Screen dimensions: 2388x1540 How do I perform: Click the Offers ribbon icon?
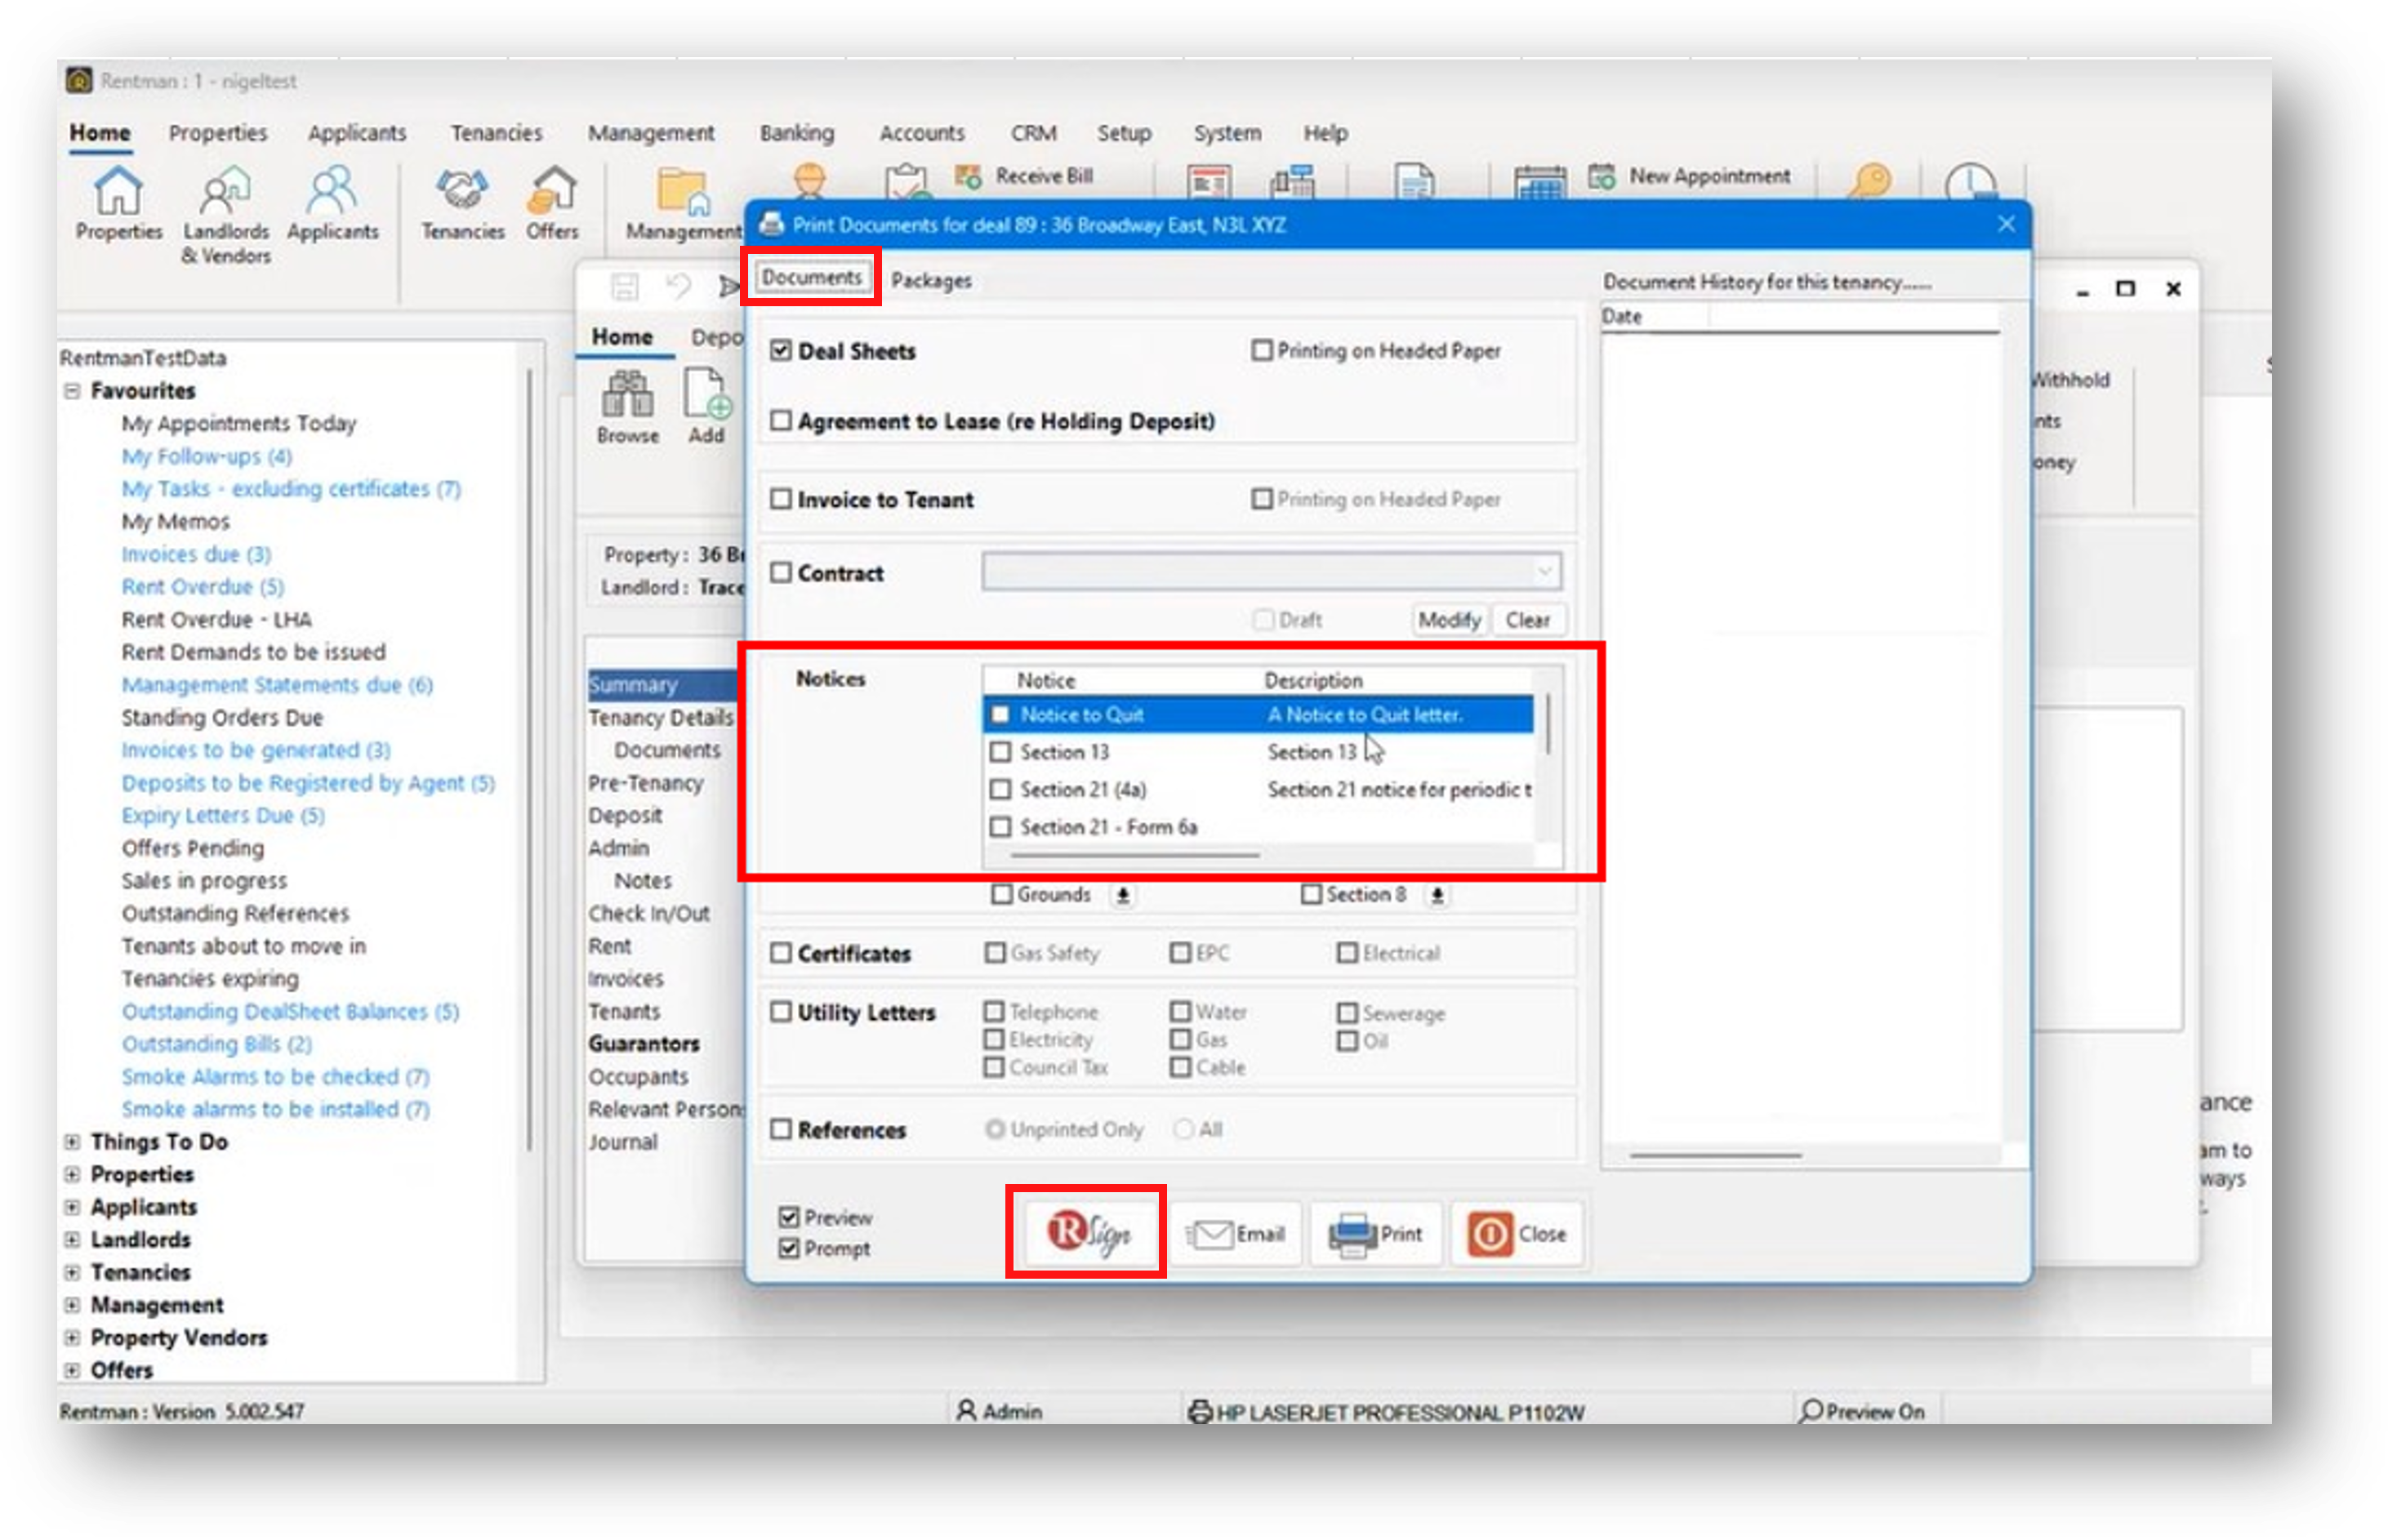[552, 192]
